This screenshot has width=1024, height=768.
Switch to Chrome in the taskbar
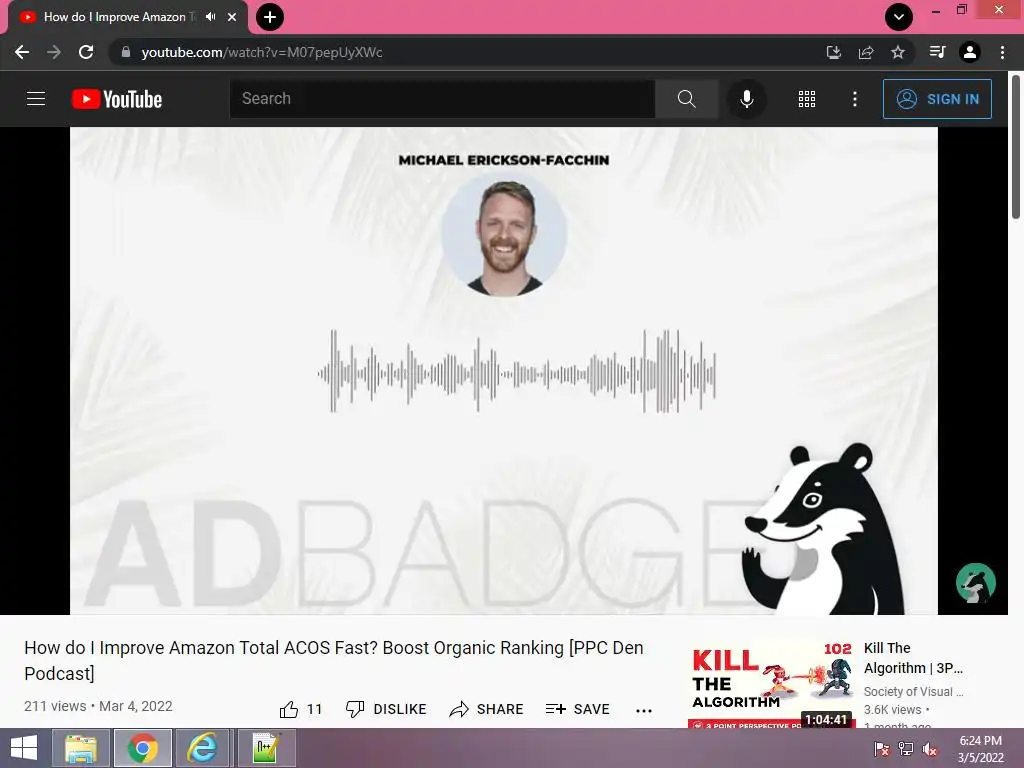[x=142, y=748]
